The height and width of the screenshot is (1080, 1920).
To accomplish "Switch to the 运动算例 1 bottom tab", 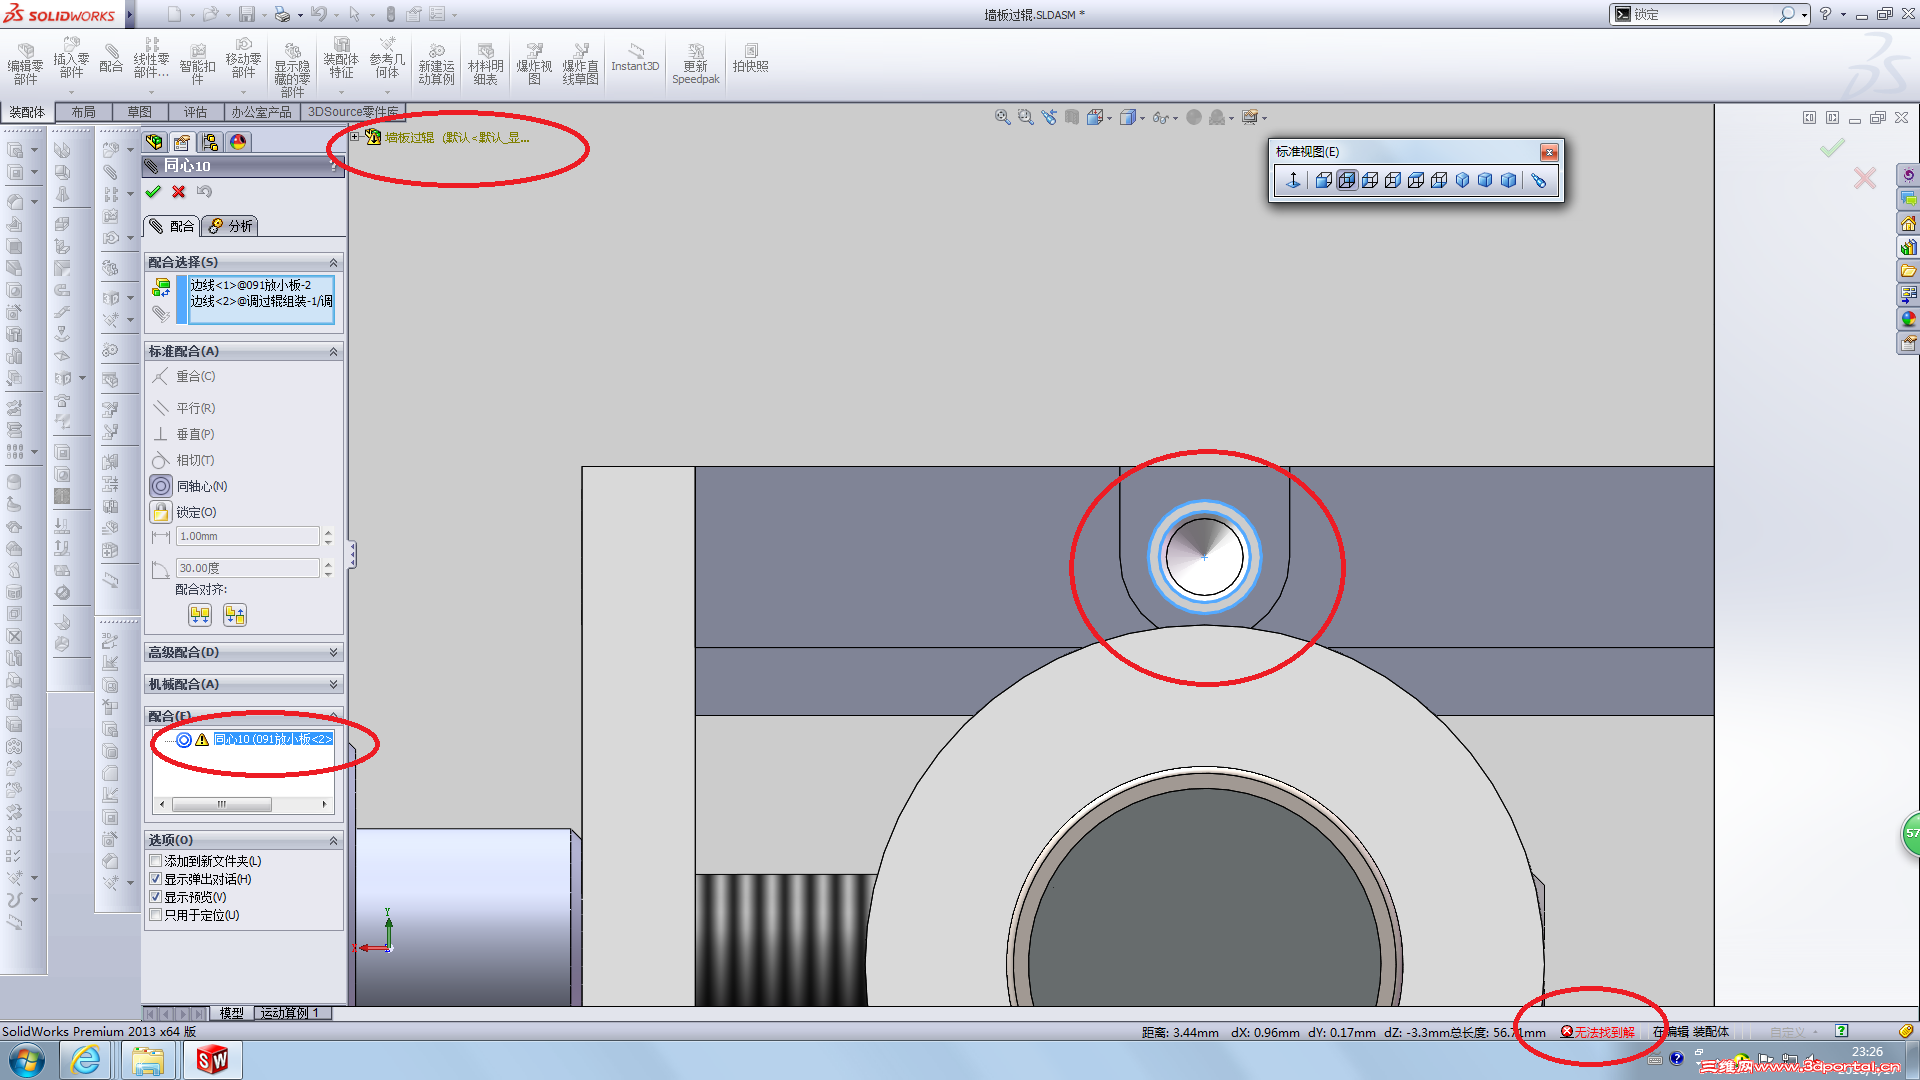I will [x=290, y=1013].
